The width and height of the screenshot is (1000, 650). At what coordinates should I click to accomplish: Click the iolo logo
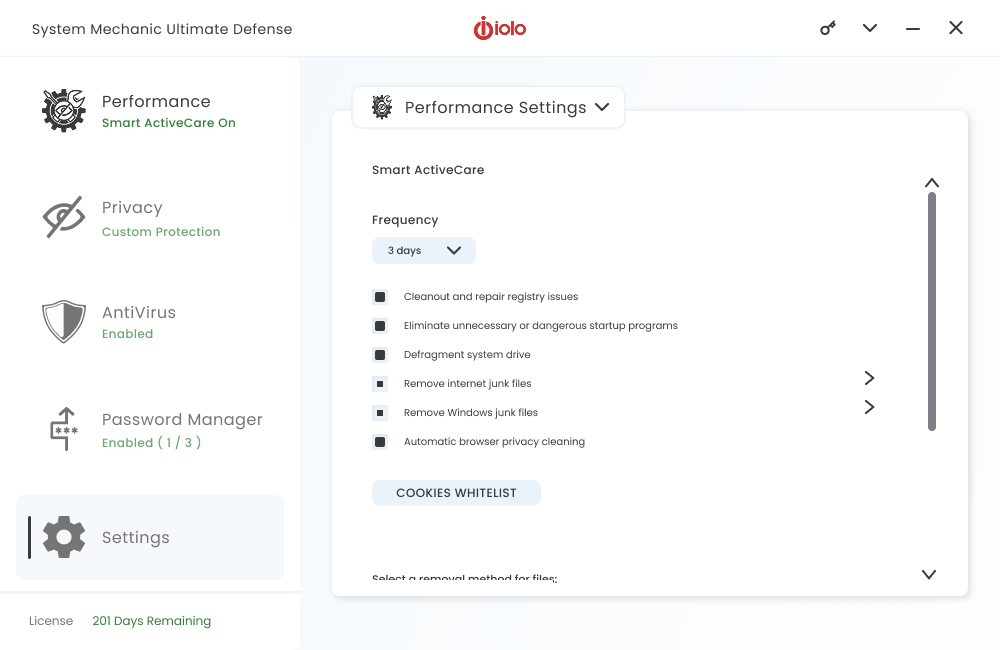[499, 28]
